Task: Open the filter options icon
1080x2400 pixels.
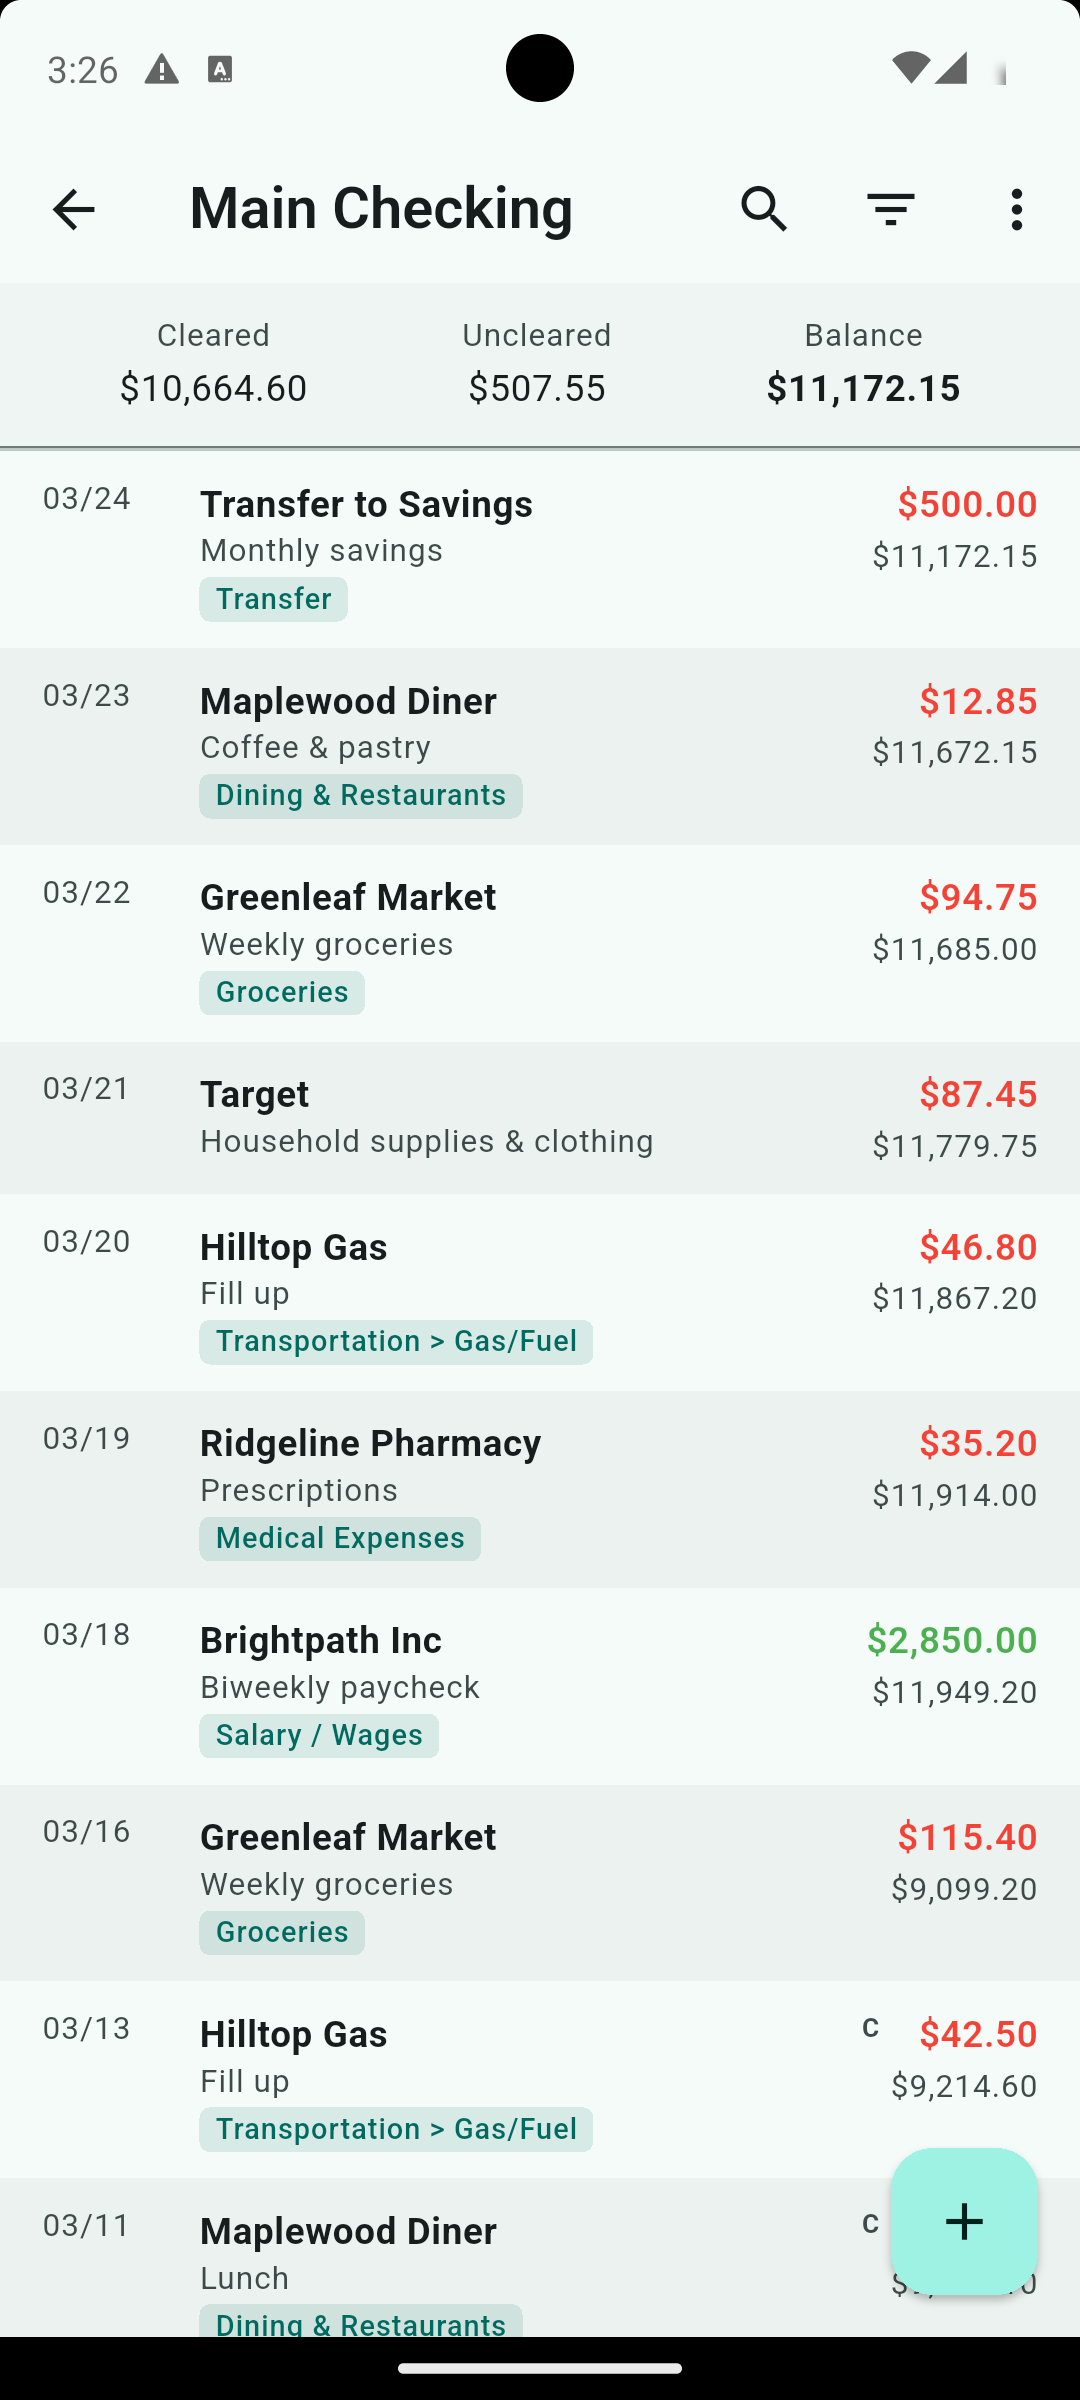Action: click(890, 210)
